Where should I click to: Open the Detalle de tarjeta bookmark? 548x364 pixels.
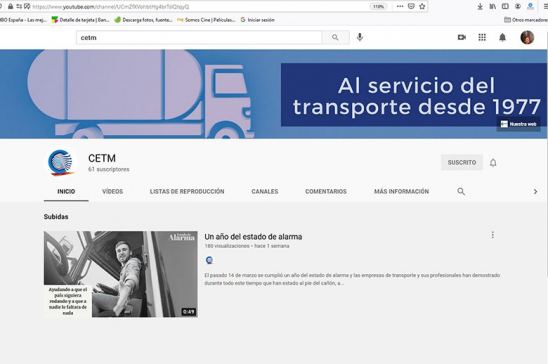click(81, 20)
